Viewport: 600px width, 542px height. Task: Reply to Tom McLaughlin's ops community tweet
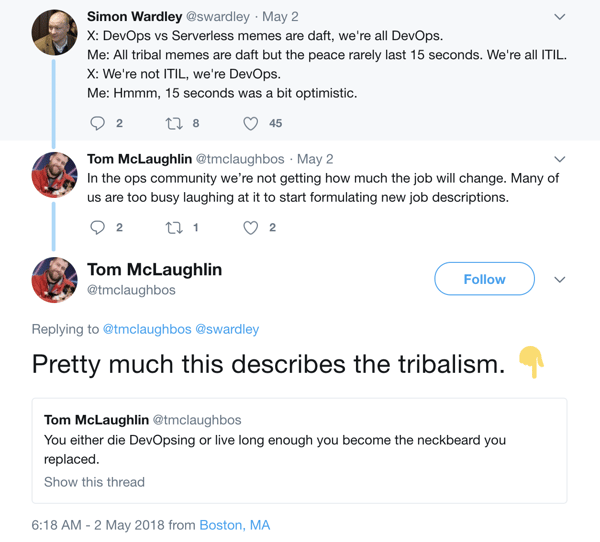click(x=98, y=227)
